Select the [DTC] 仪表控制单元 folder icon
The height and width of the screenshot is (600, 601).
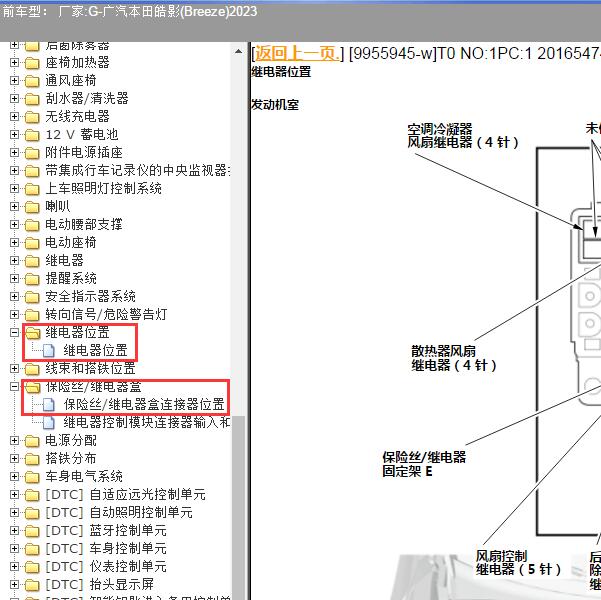pyautogui.click(x=32, y=567)
